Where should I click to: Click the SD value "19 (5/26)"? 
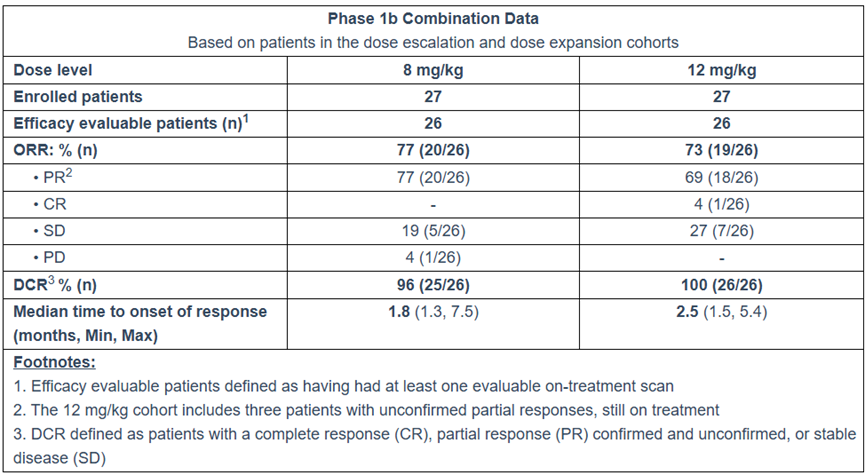(x=432, y=232)
